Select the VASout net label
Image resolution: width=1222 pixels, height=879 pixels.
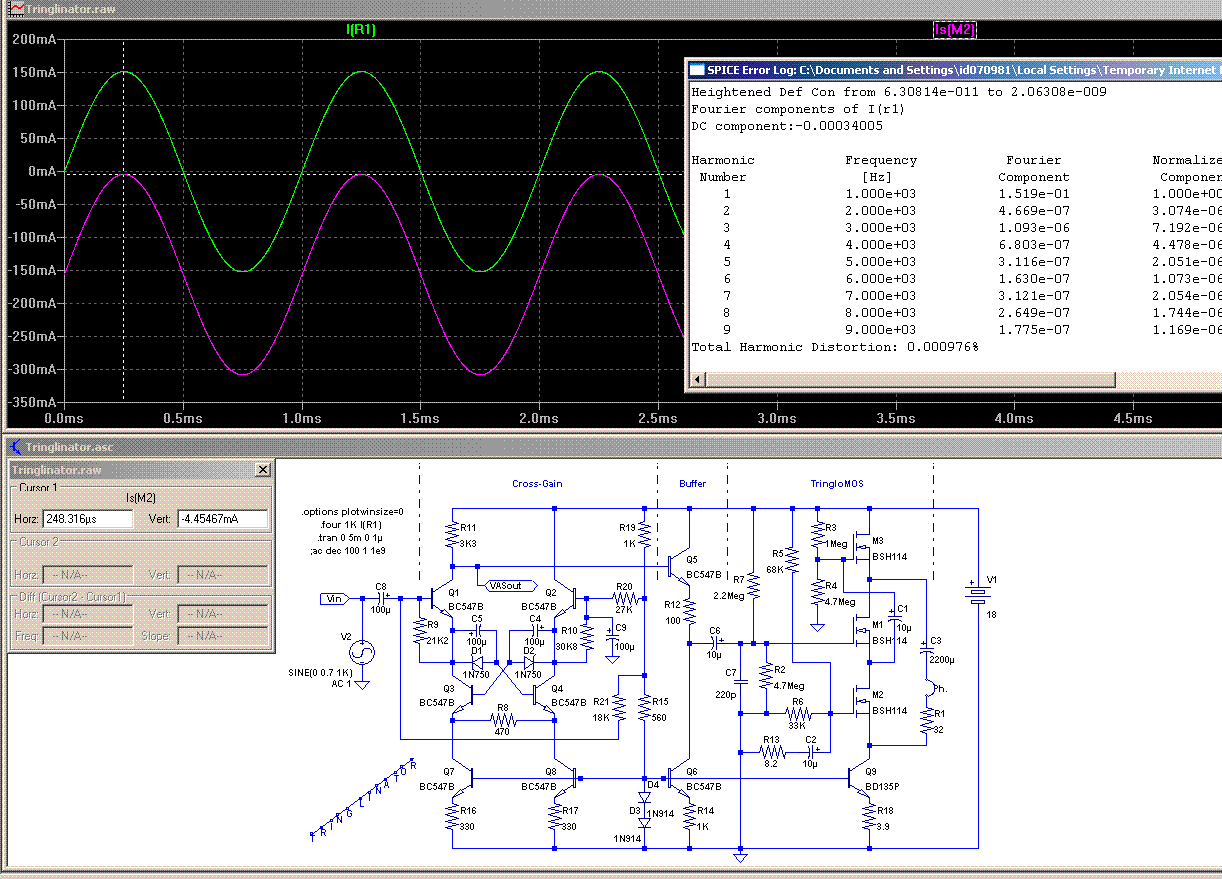point(506,585)
